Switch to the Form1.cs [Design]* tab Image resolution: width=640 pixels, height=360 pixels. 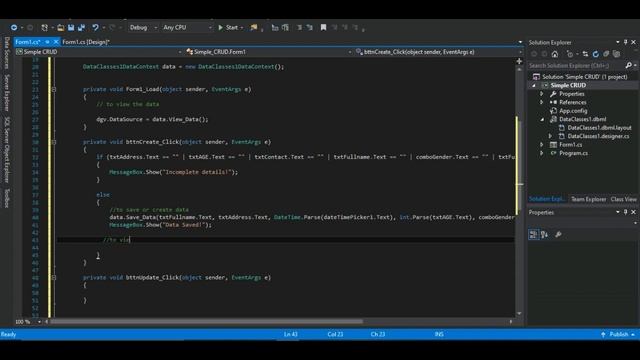(x=86, y=42)
